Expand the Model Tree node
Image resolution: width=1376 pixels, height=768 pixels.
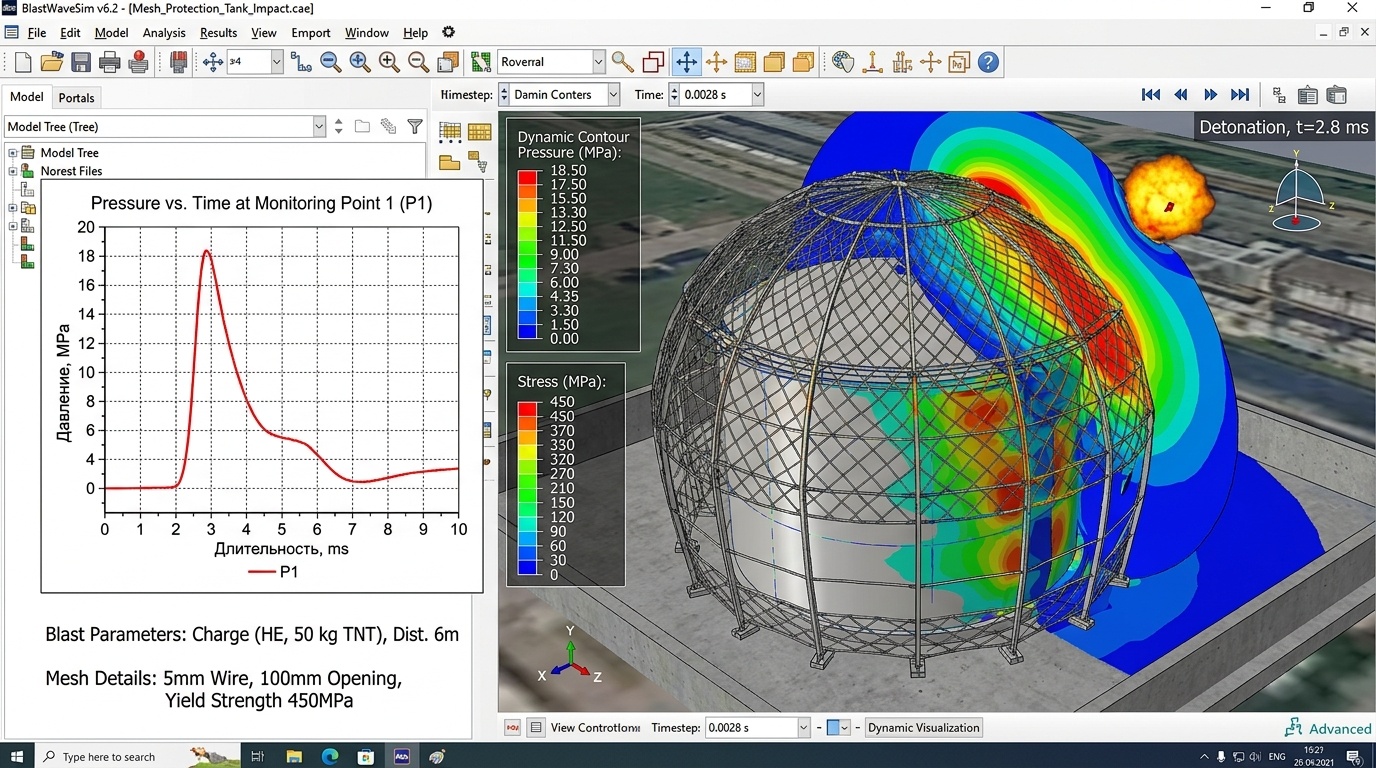[x=13, y=153]
